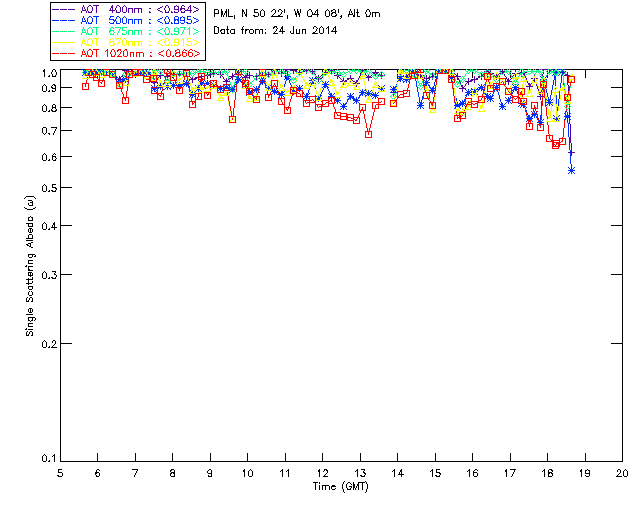Click the blue star data point near 0.55
Viewport: 640px width, 512px height.
tap(571, 170)
